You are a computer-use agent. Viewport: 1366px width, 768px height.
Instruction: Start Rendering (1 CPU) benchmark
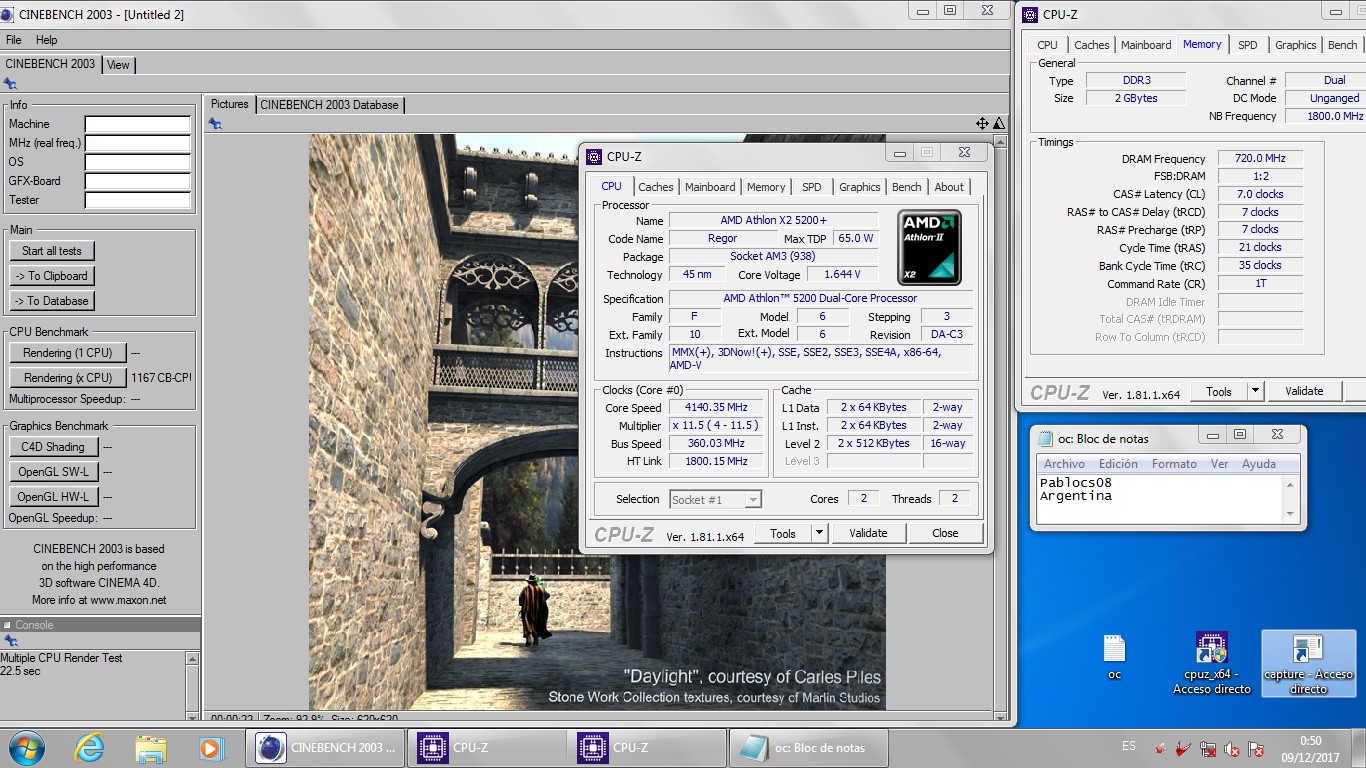pos(68,353)
